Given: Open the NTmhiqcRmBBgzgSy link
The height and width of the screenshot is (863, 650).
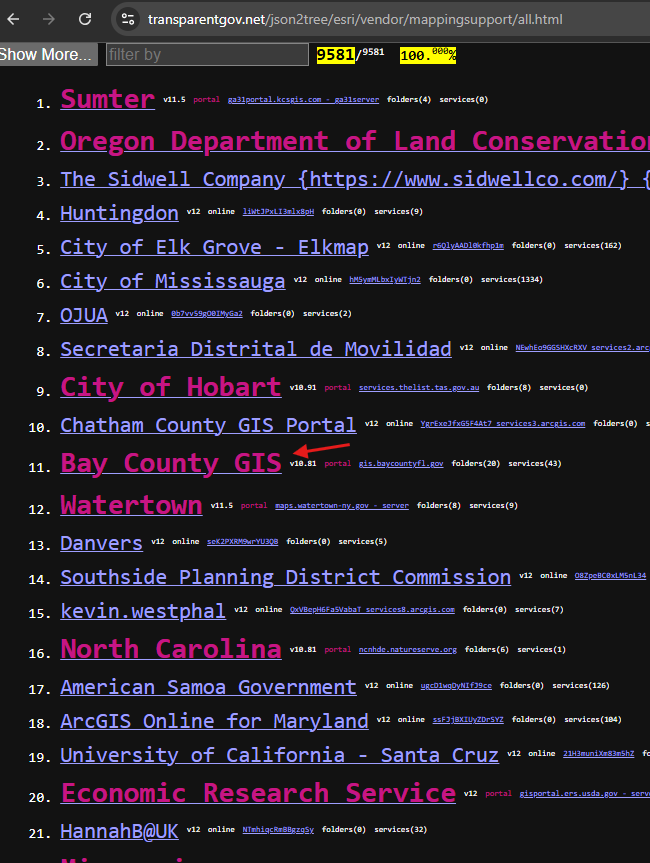Looking at the screenshot, I should [x=278, y=830].
